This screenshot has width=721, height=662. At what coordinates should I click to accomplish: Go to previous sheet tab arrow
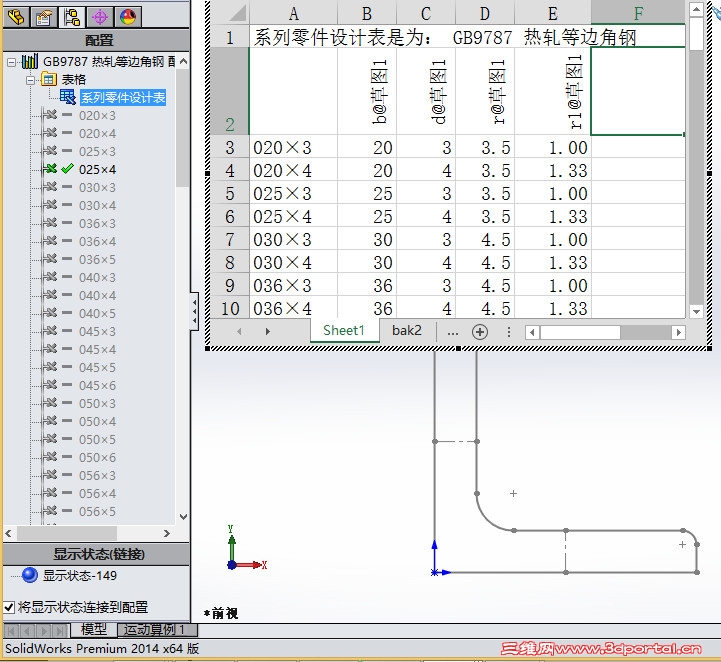click(x=239, y=331)
